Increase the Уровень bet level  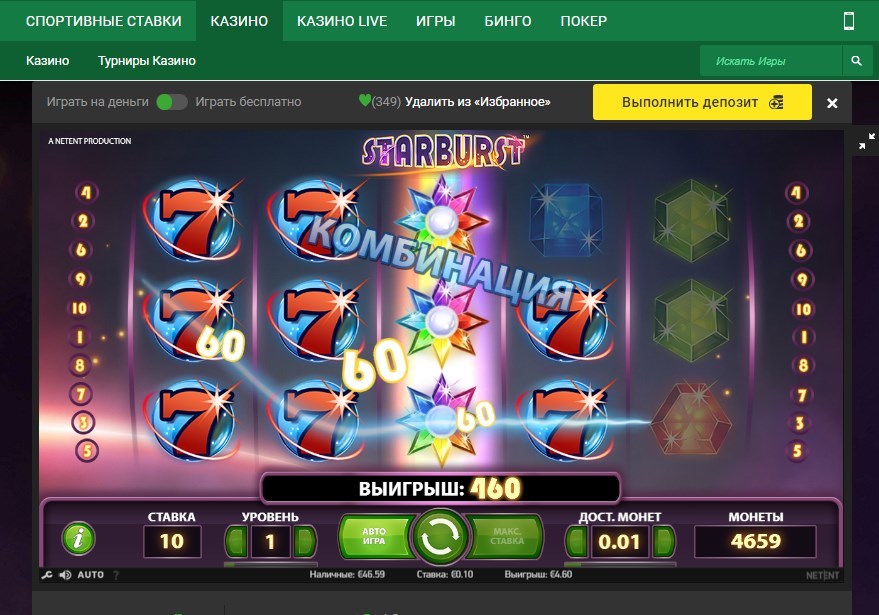click(x=305, y=541)
